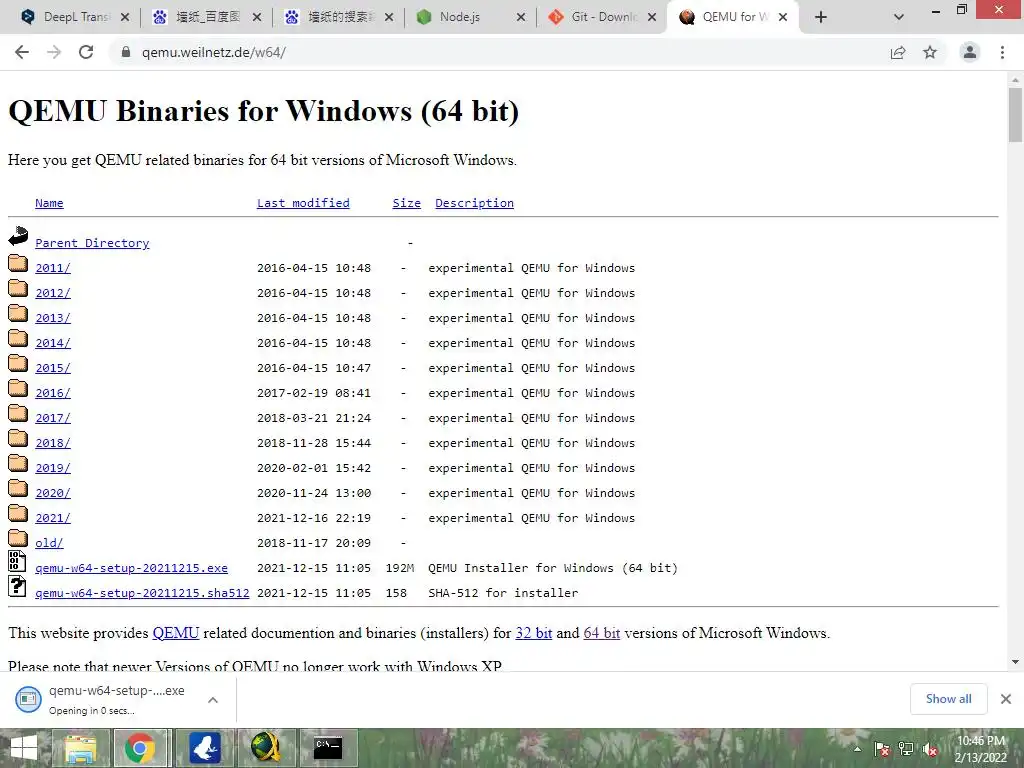This screenshot has width=1024, height=768.
Task: Show hidden system tray icons
Action: tap(857, 749)
